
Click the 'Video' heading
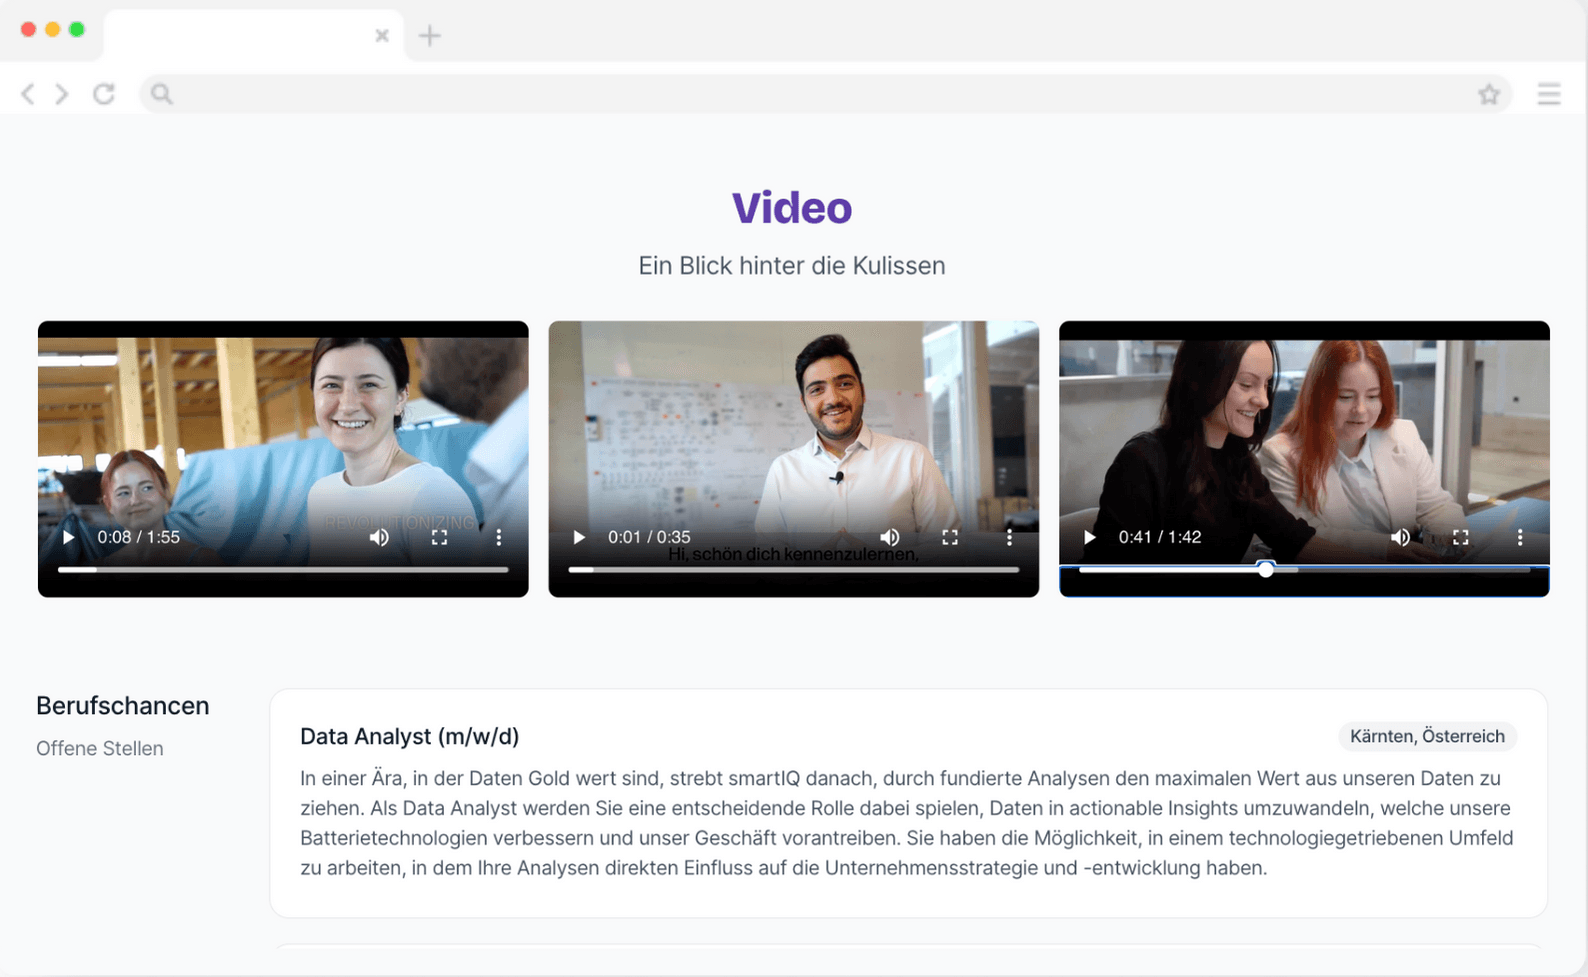pyautogui.click(x=792, y=208)
